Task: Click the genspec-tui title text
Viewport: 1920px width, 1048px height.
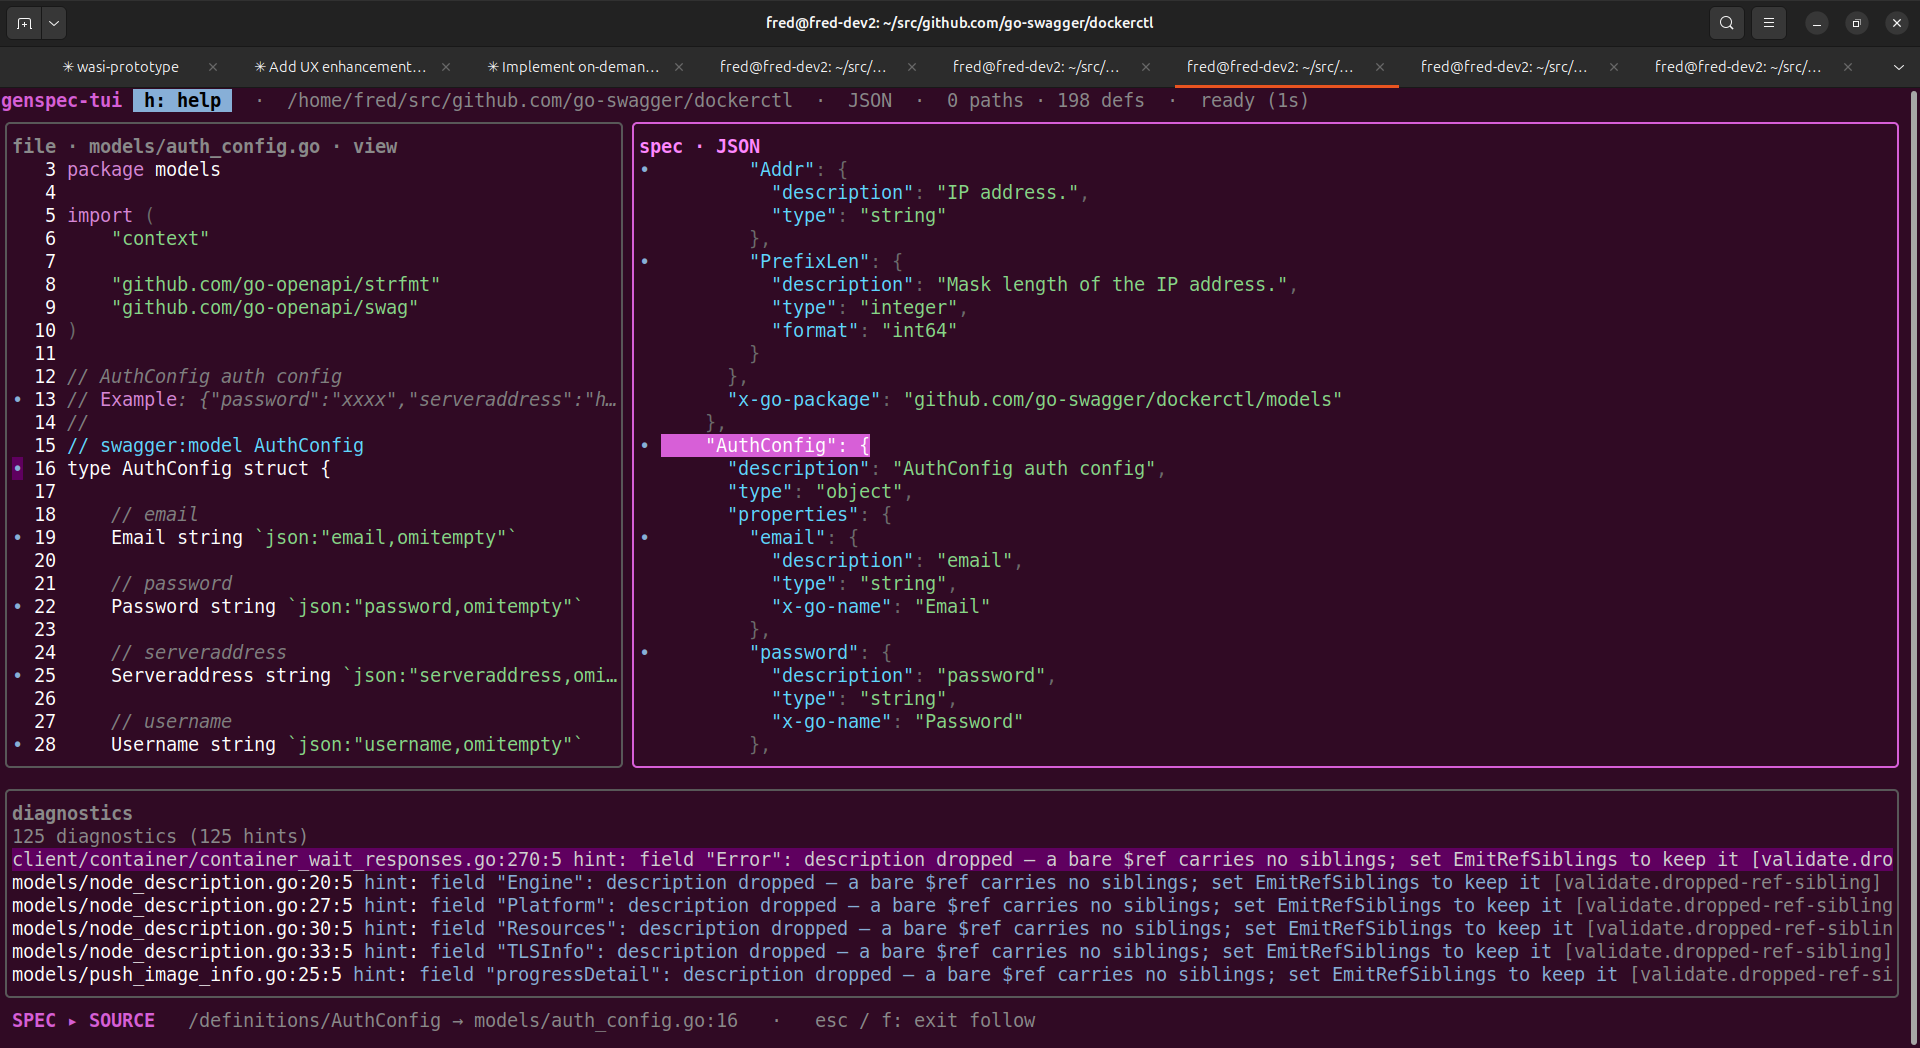Action: click(x=62, y=100)
